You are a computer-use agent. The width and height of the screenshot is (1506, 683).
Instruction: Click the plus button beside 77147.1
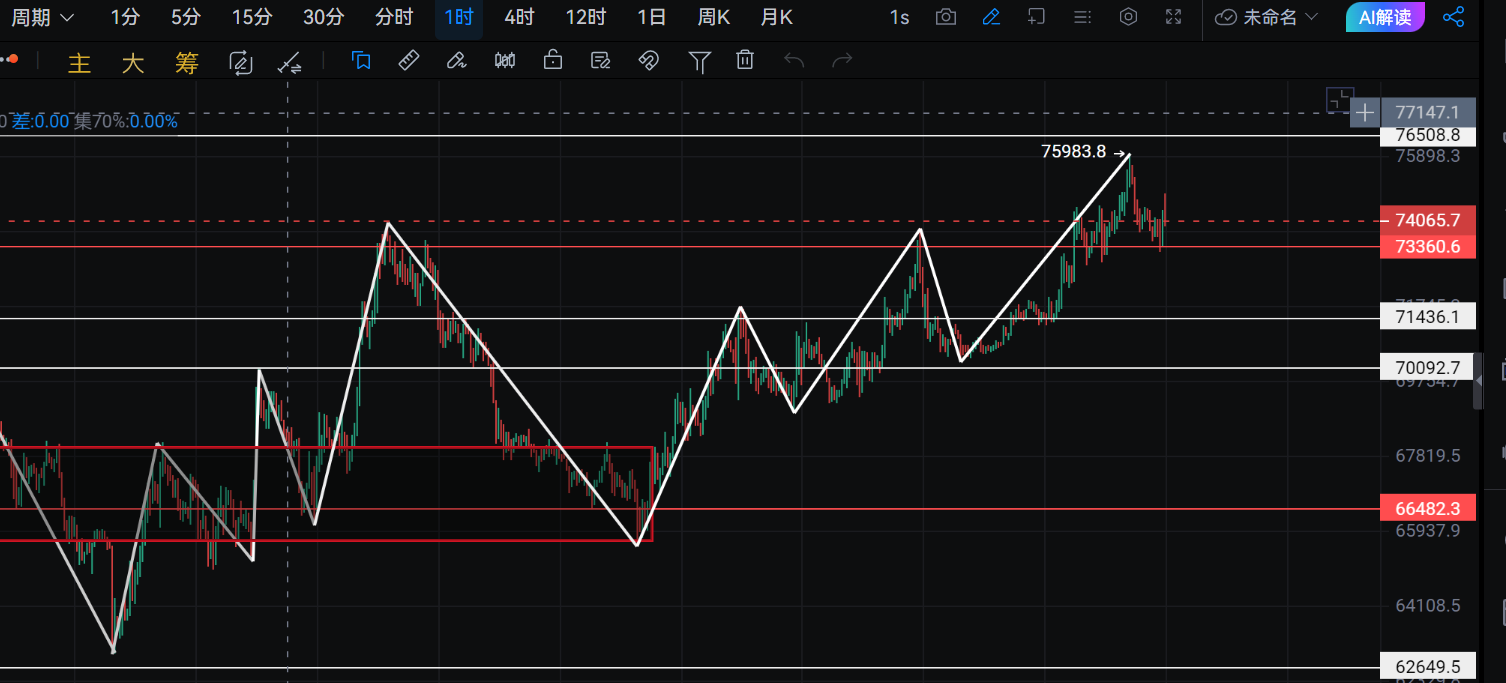coord(1364,112)
